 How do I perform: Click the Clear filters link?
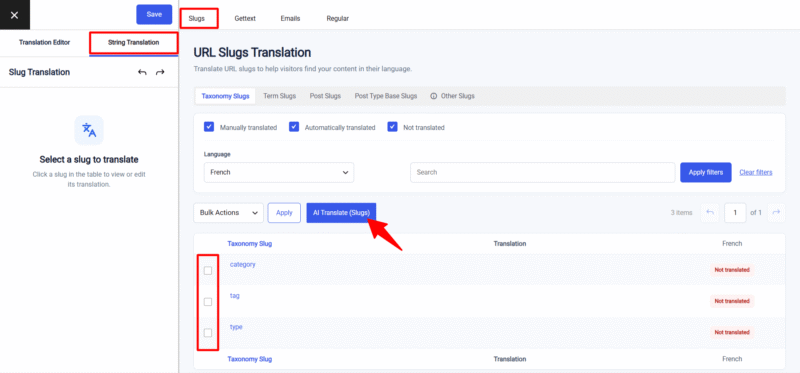point(756,172)
